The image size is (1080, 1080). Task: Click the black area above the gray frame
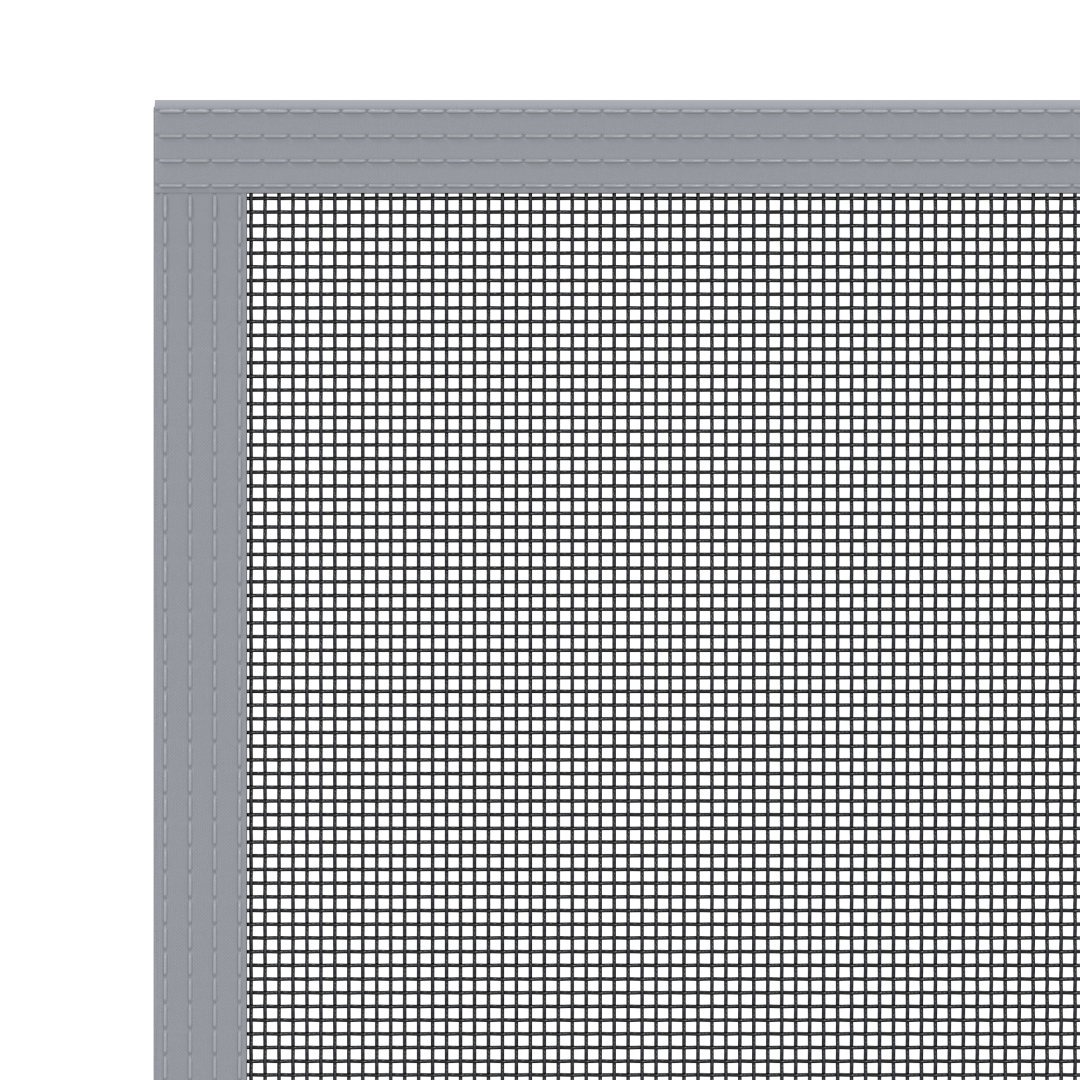click(x=600, y=48)
